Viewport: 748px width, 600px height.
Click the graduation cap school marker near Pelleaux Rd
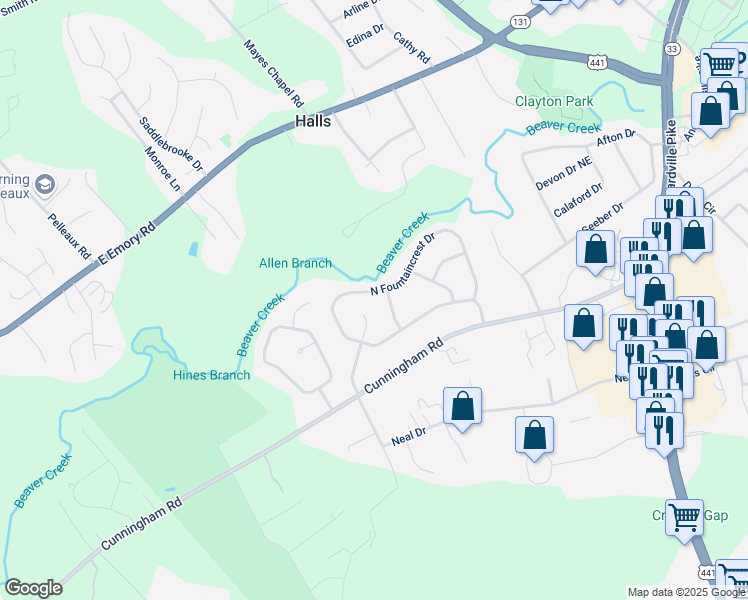click(x=45, y=185)
